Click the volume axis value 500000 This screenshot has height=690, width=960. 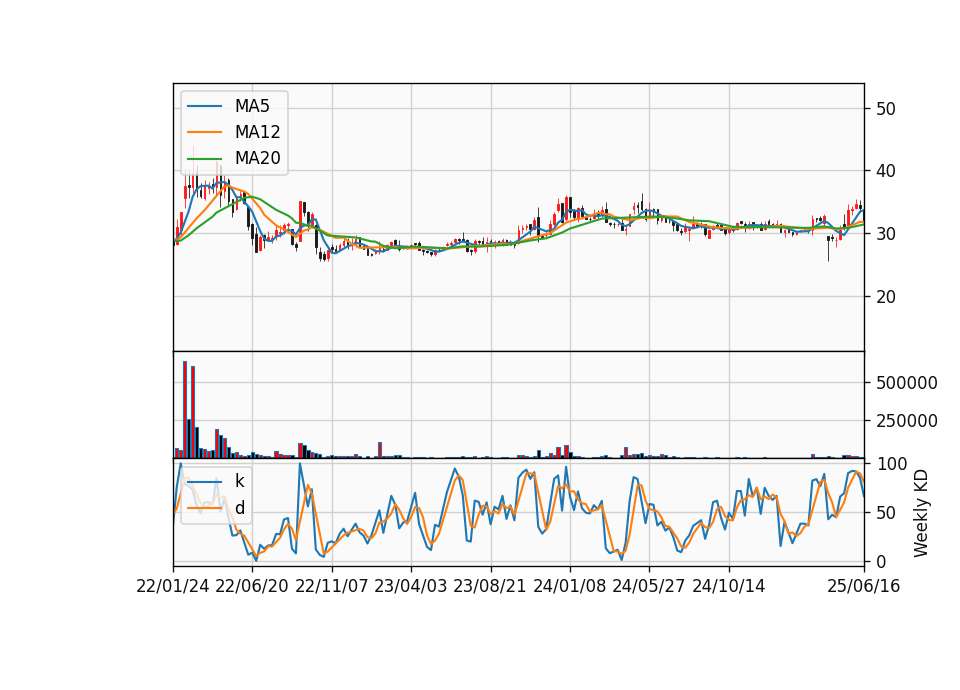point(907,383)
